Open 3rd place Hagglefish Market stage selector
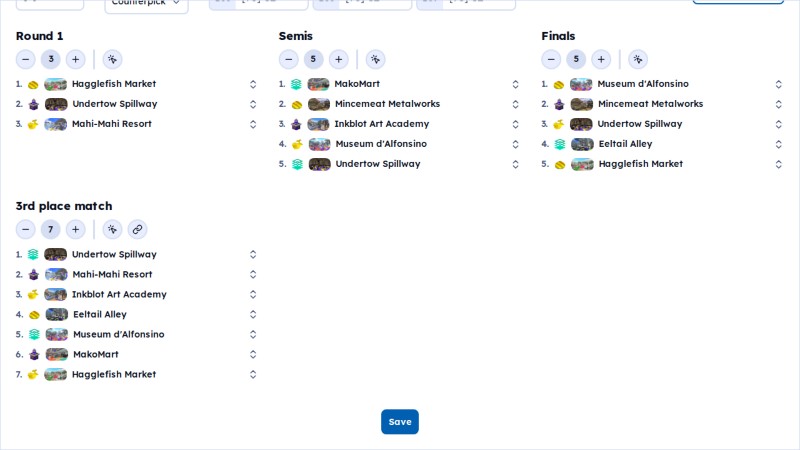 (253, 374)
